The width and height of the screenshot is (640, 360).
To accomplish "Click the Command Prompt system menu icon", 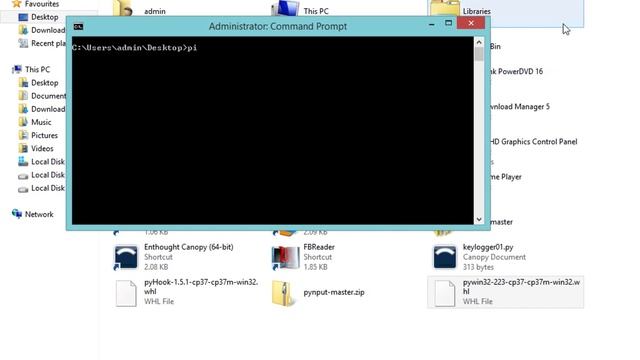I will [78, 27].
